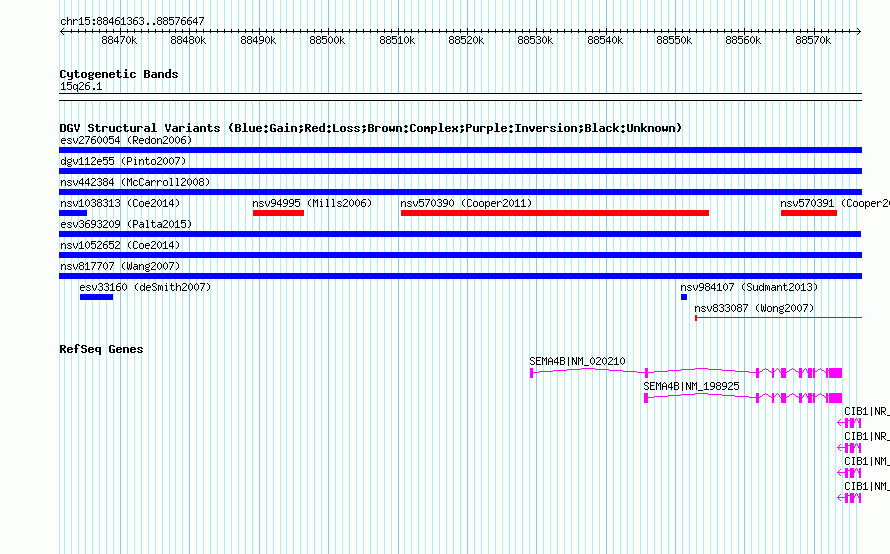The height and width of the screenshot is (554, 890).
Task: Click blue bar under nsv1052652
Action: pos(460,255)
